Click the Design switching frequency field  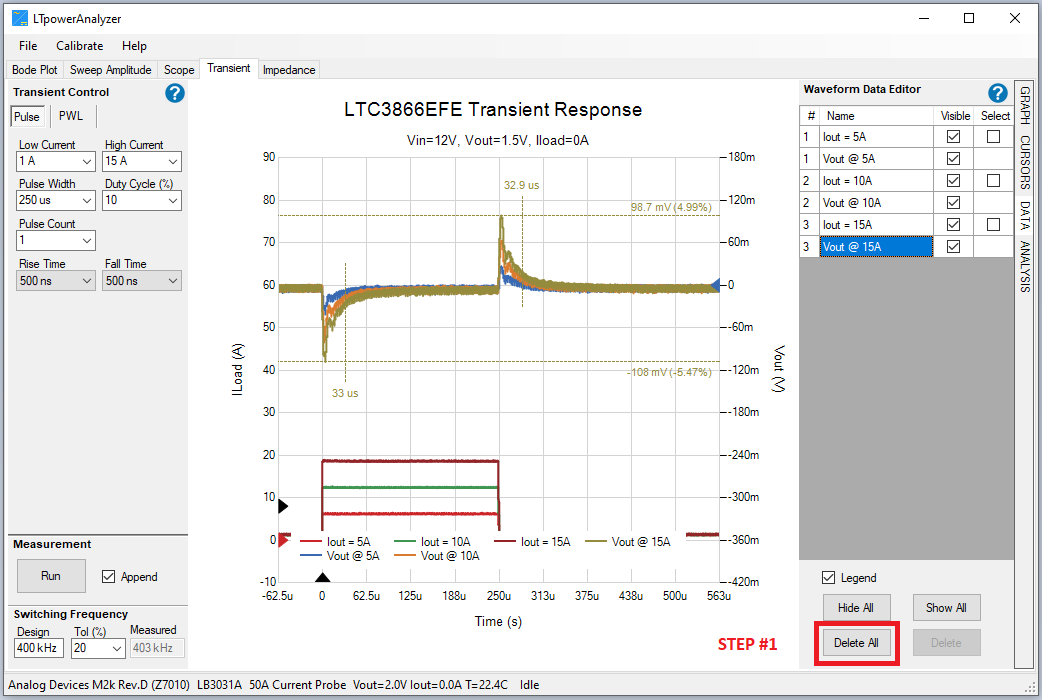click(x=38, y=649)
